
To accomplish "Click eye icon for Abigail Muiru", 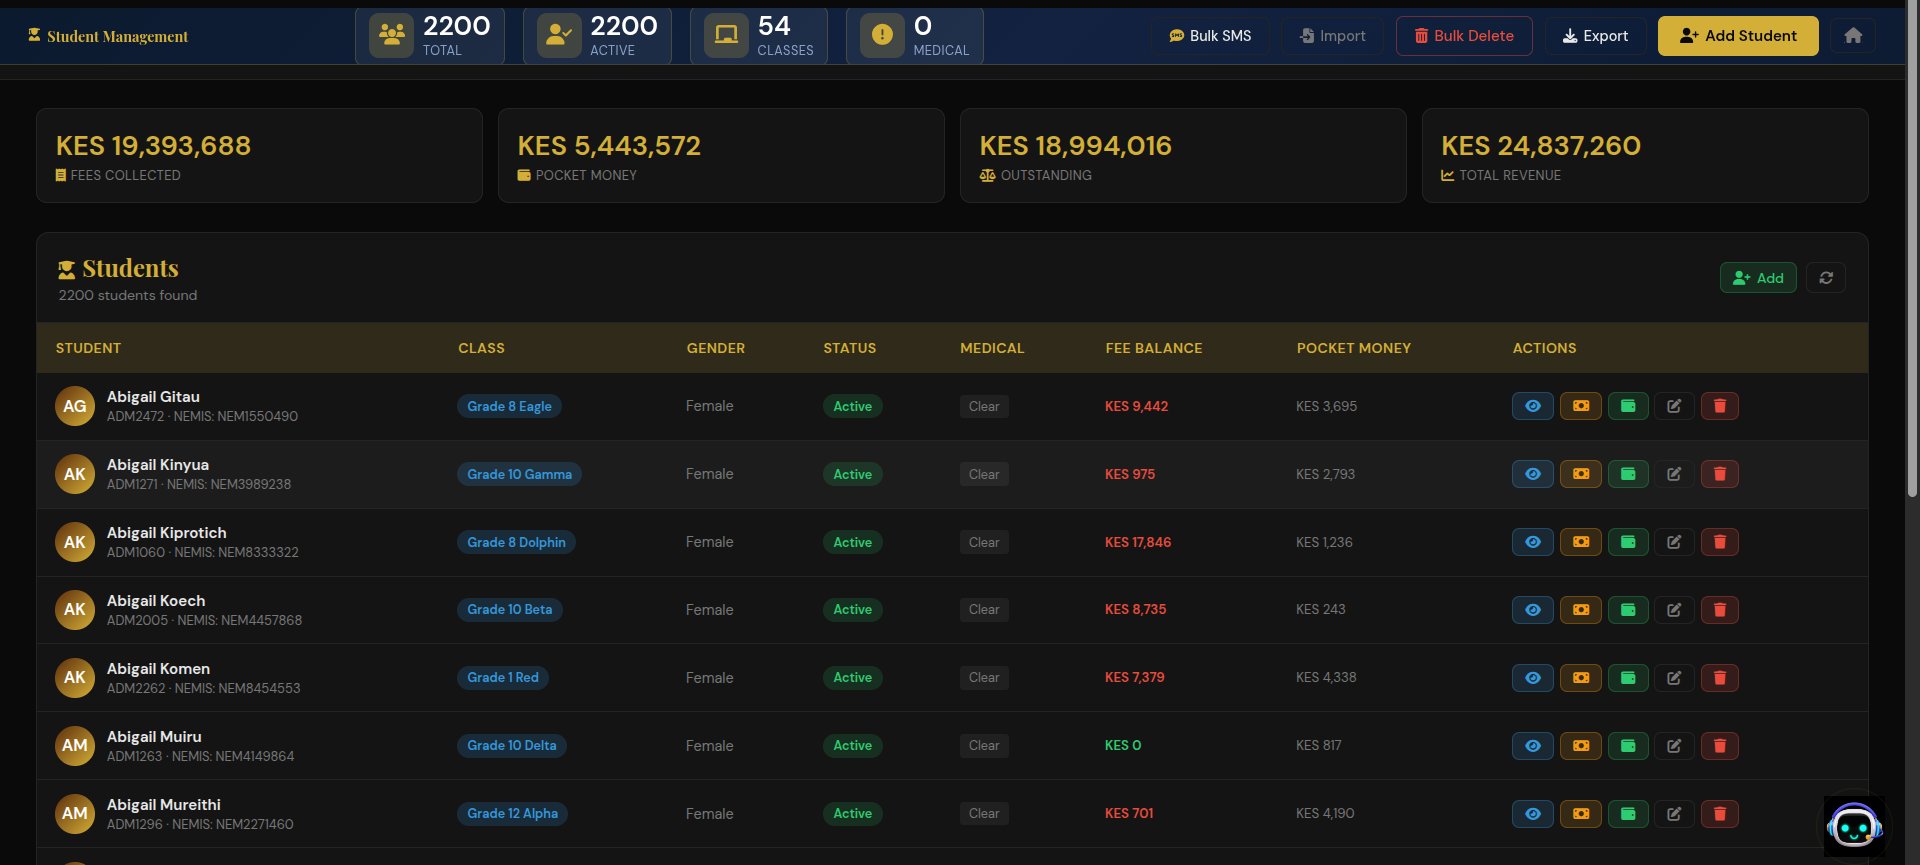I will pos(1532,746).
